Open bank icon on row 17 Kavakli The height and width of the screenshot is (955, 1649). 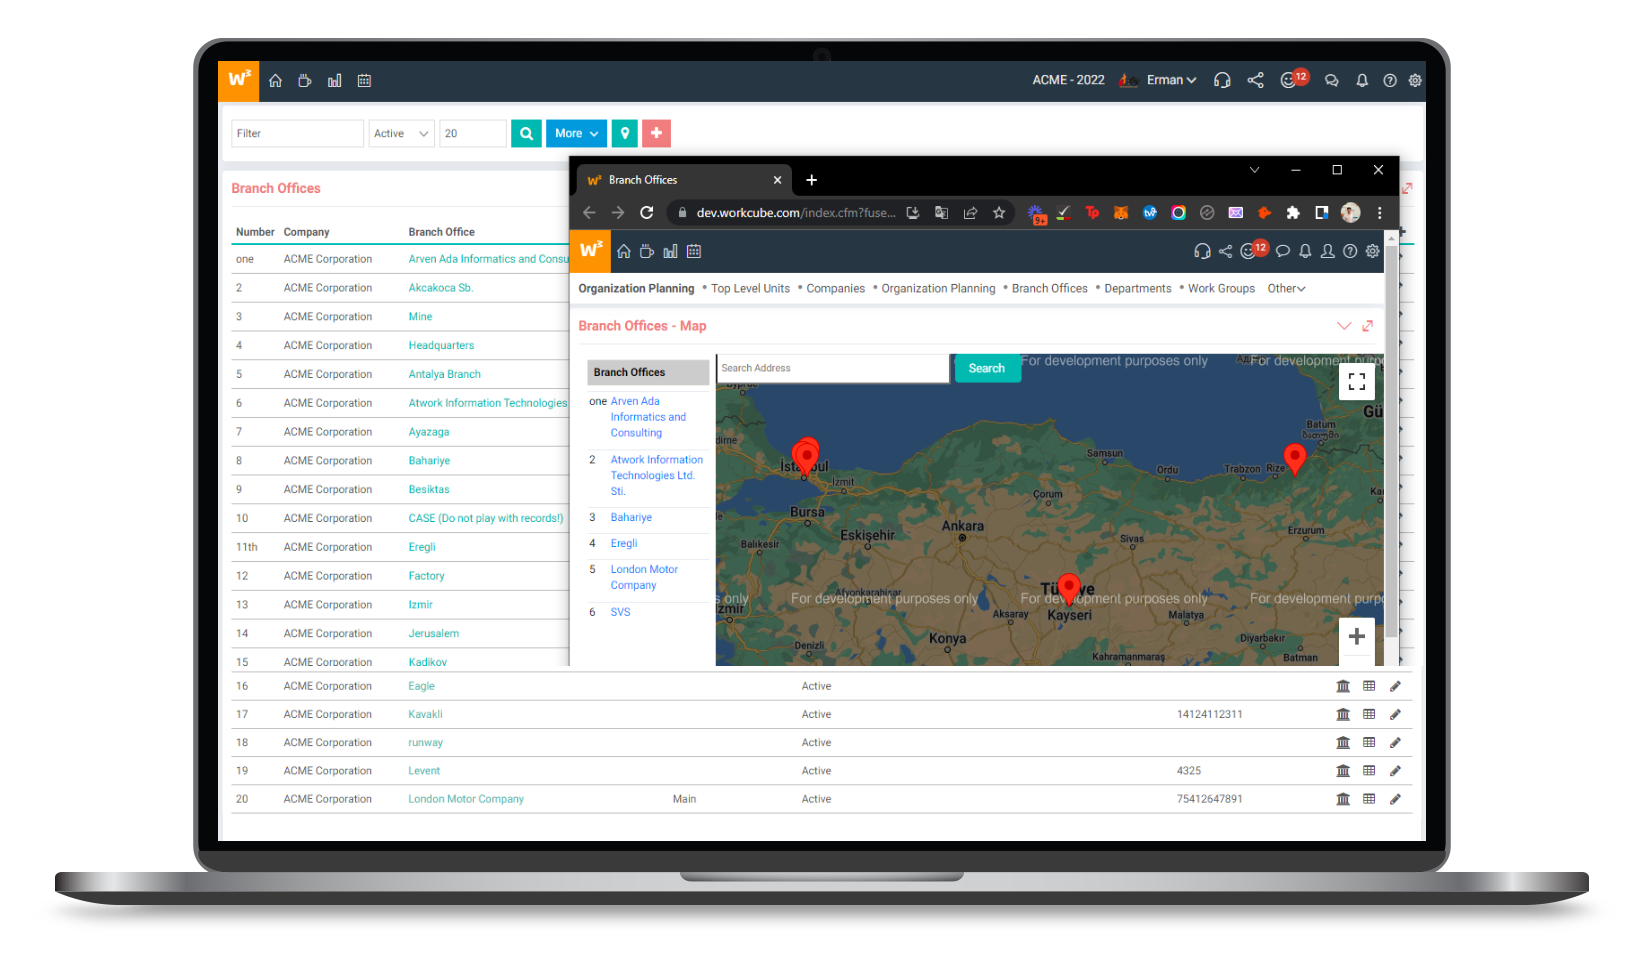coord(1343,714)
